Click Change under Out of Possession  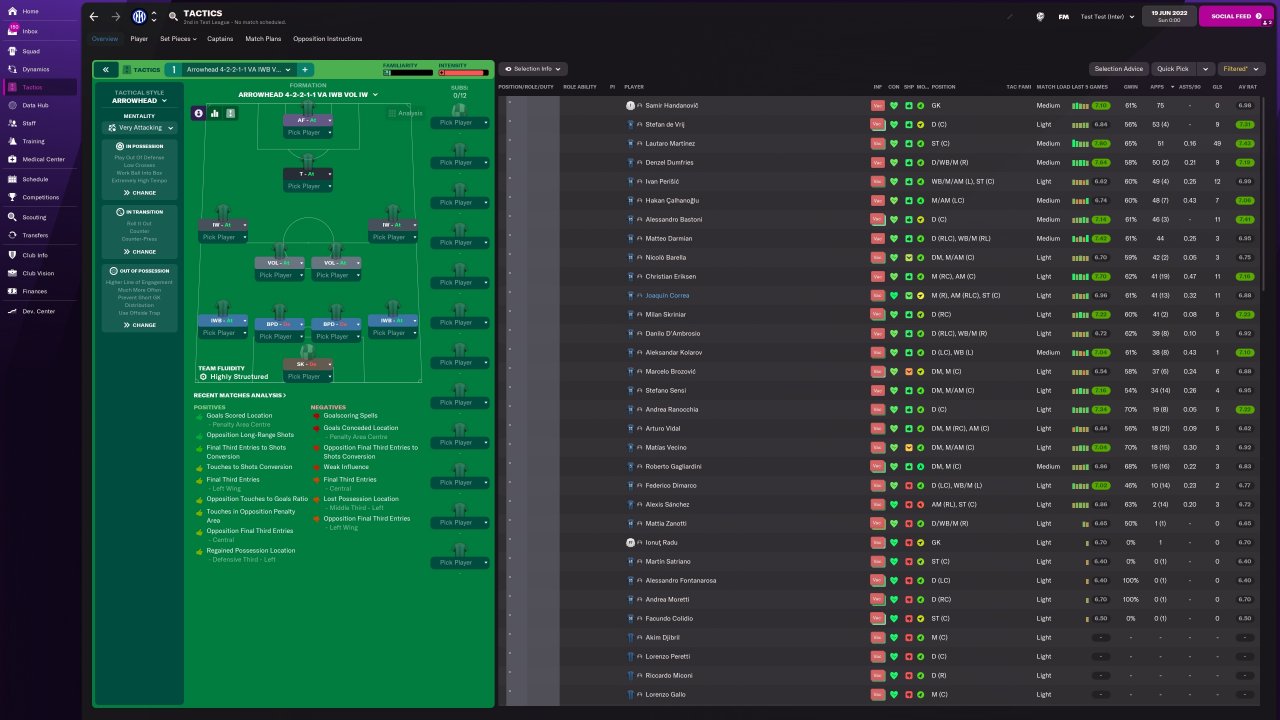(x=140, y=325)
